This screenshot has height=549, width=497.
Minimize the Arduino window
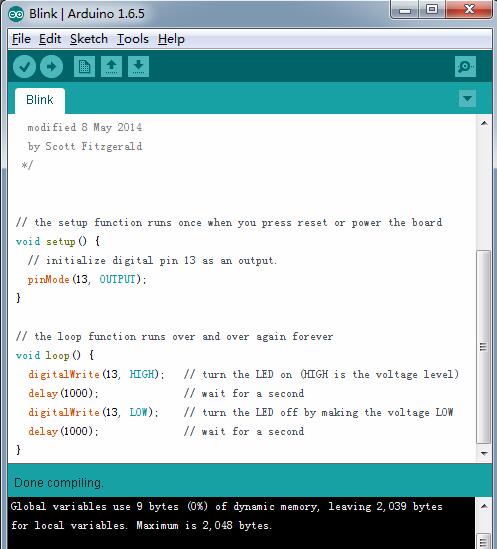405,10
